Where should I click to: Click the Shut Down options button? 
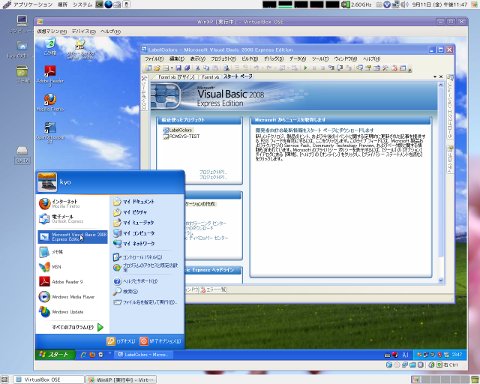coord(160,341)
